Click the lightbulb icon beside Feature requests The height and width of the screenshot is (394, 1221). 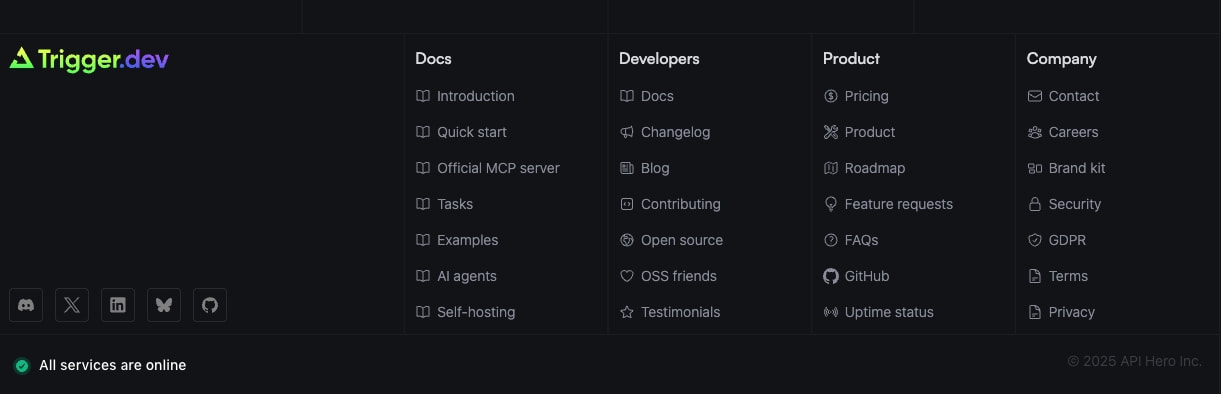[831, 204]
